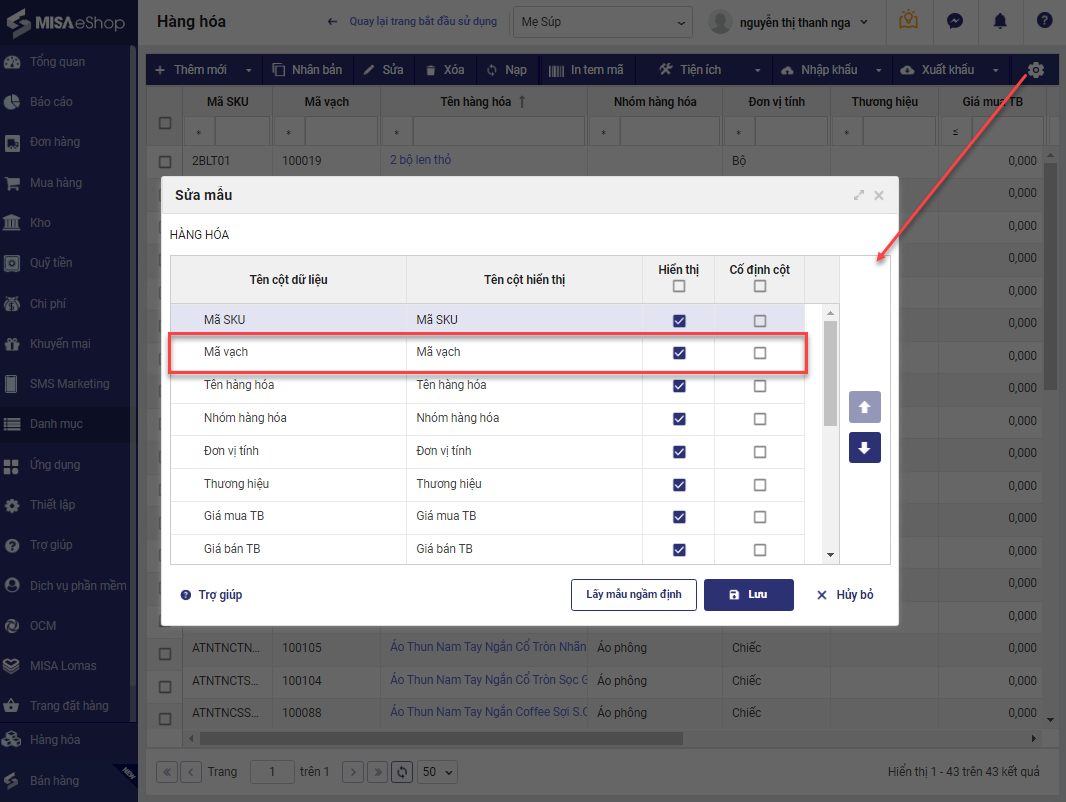Click the gift box icon in header

pos(908,21)
